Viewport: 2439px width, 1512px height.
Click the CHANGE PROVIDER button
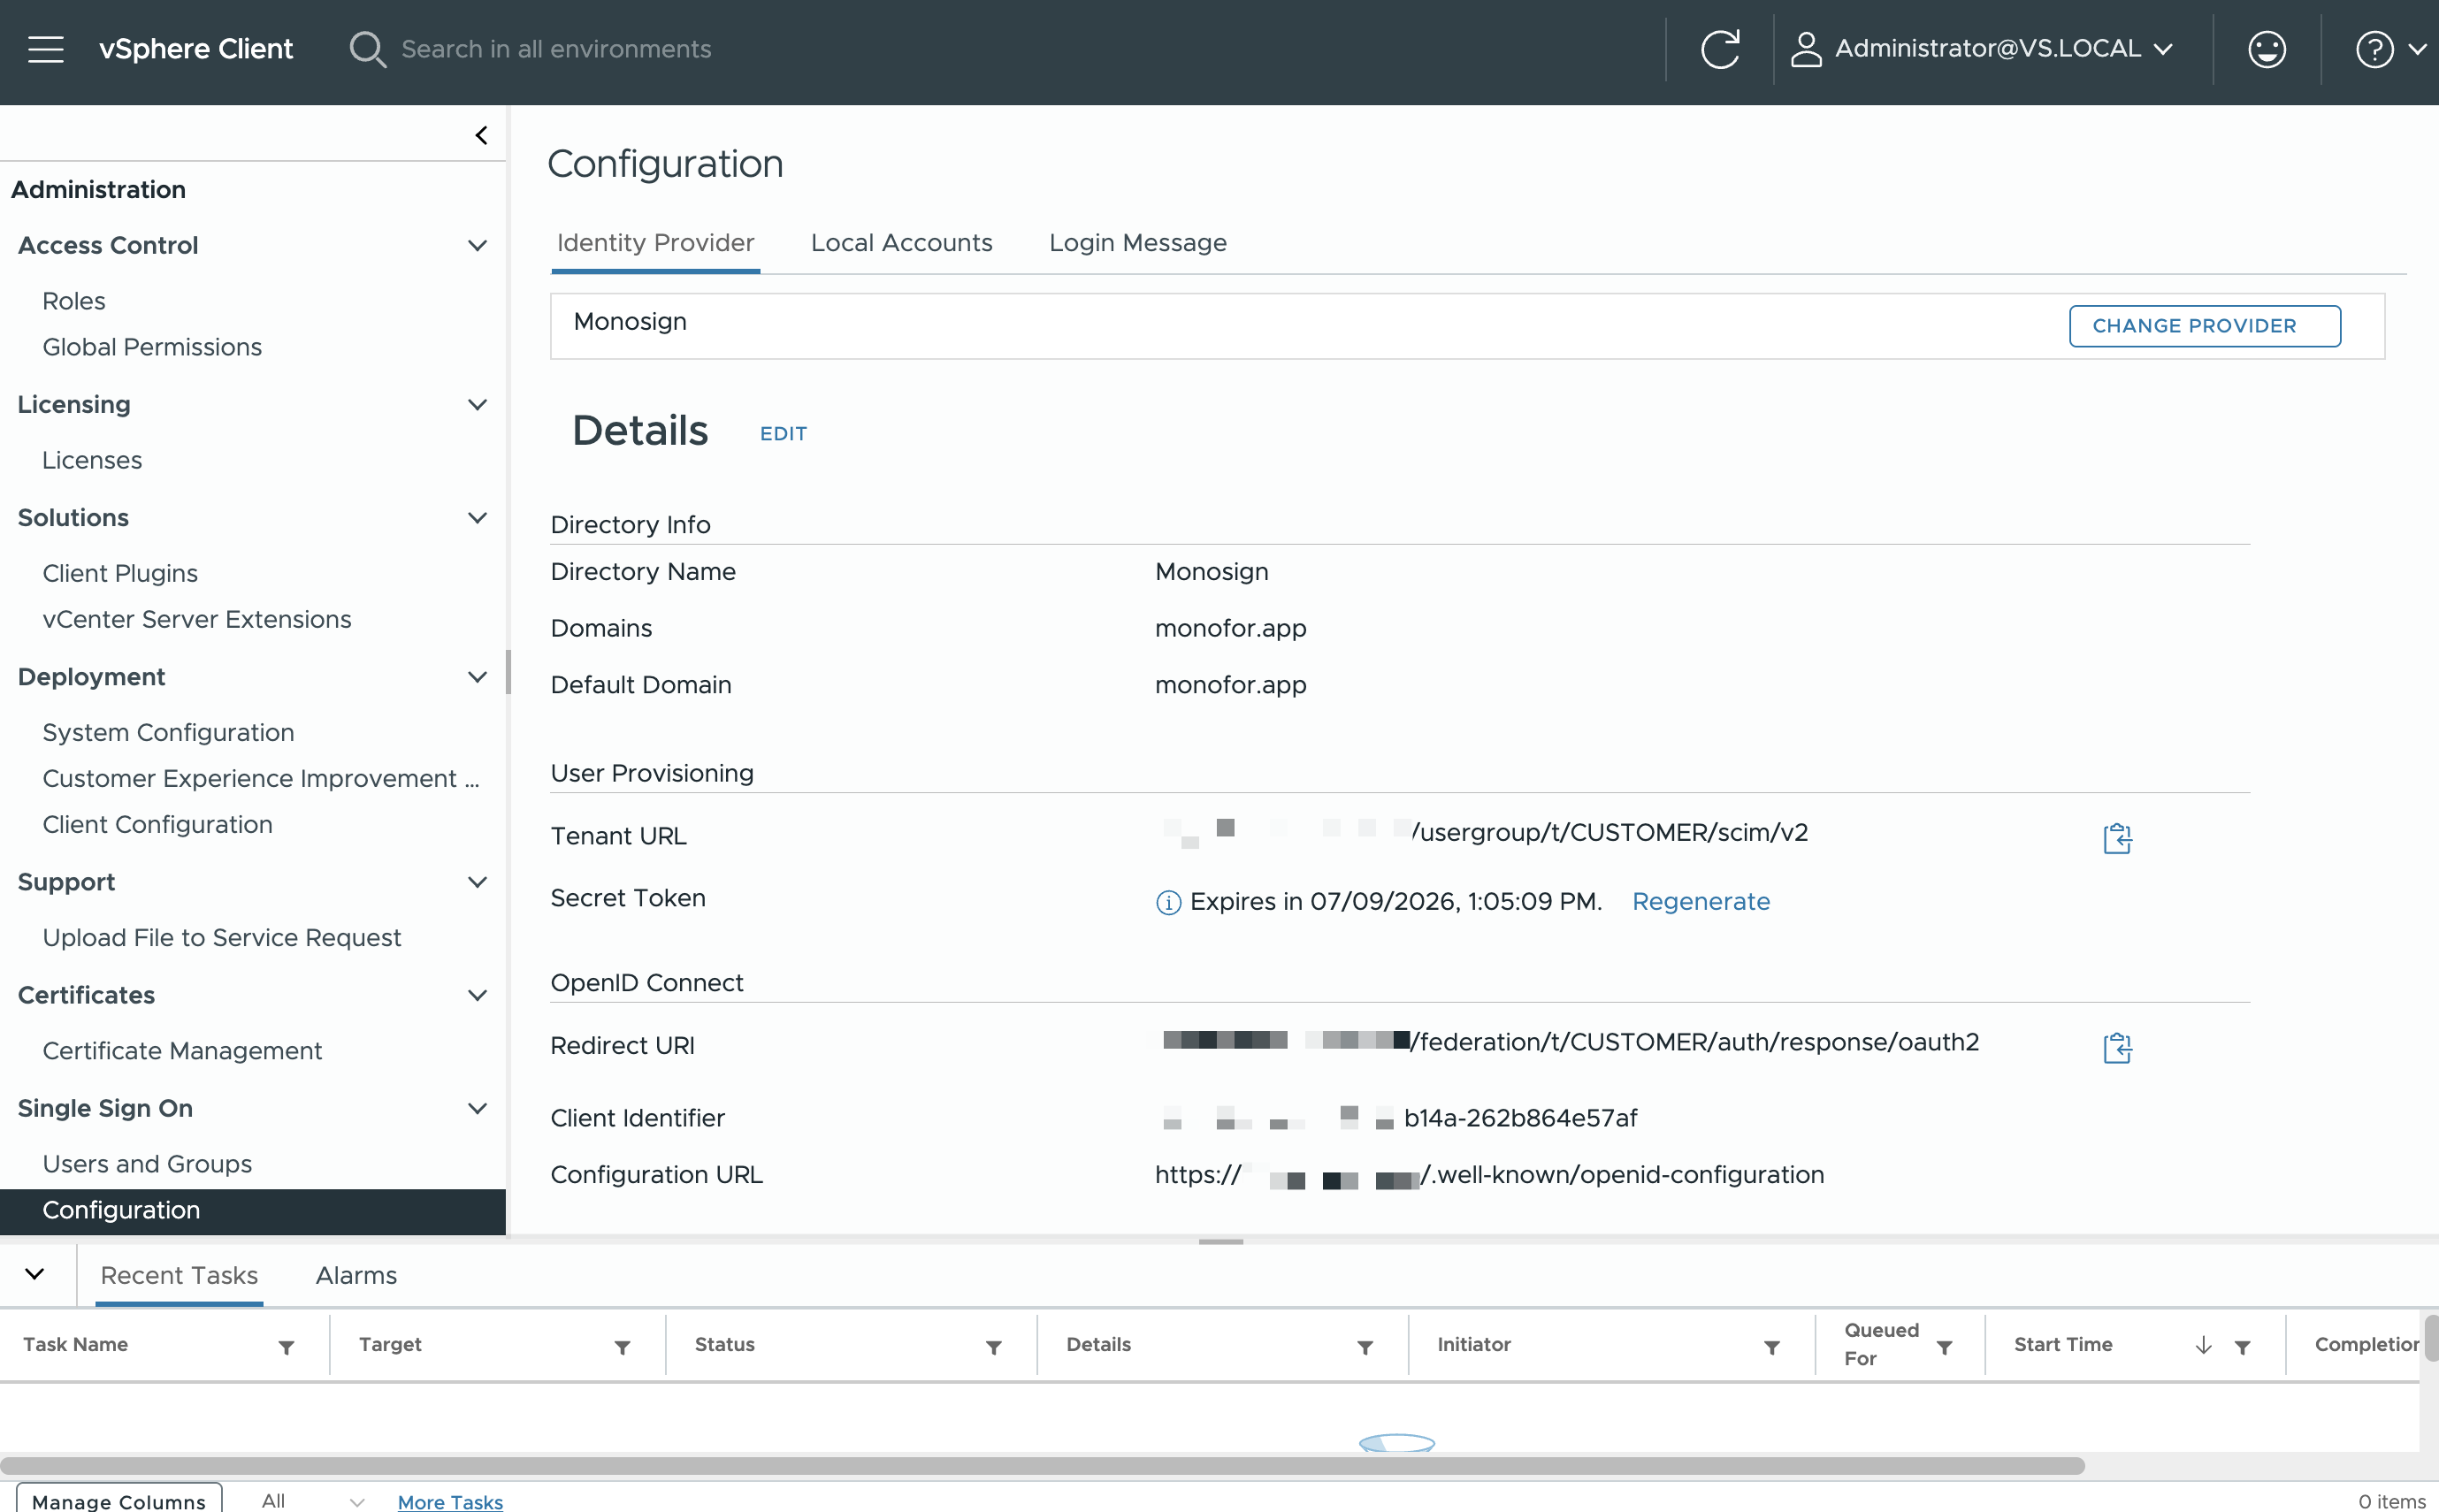click(x=2204, y=326)
